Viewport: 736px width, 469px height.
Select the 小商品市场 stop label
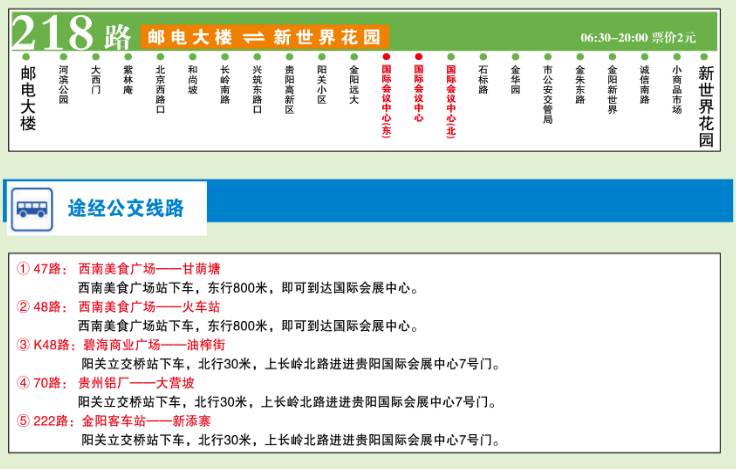coord(677,89)
